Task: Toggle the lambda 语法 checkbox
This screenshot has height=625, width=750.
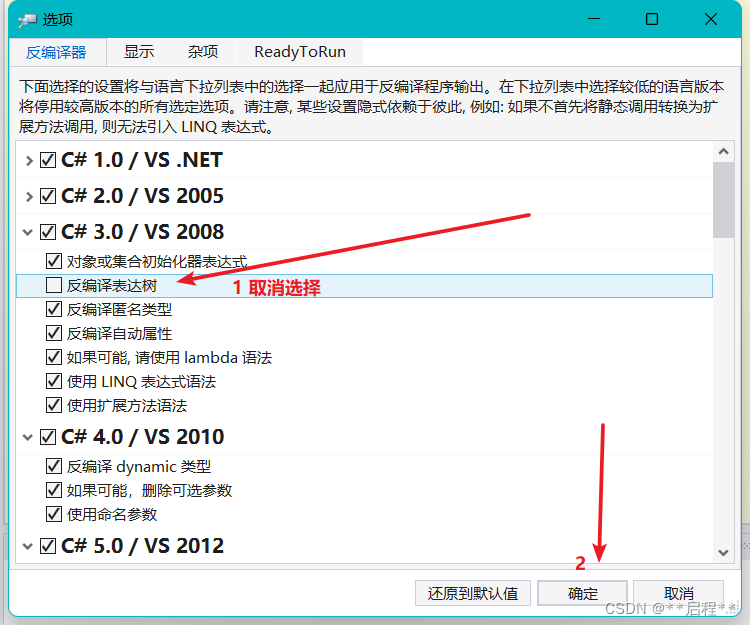Action: tap(54, 357)
